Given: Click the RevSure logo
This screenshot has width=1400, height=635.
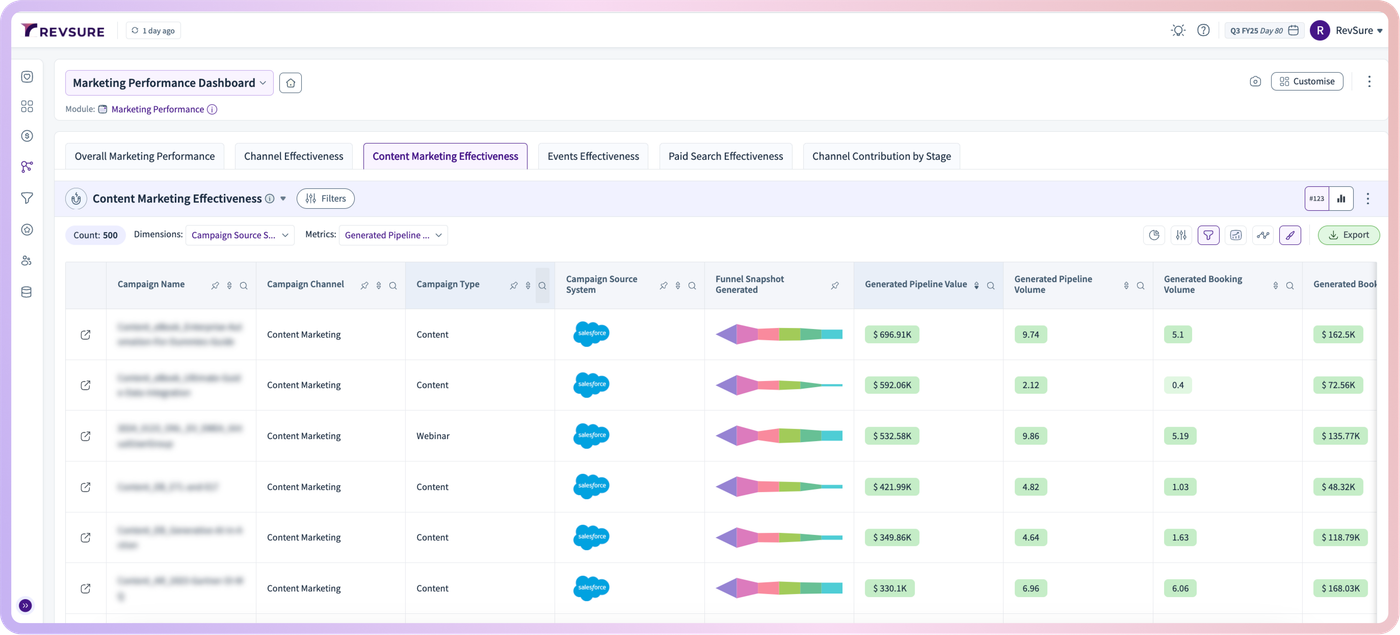Looking at the screenshot, I should (x=63, y=31).
